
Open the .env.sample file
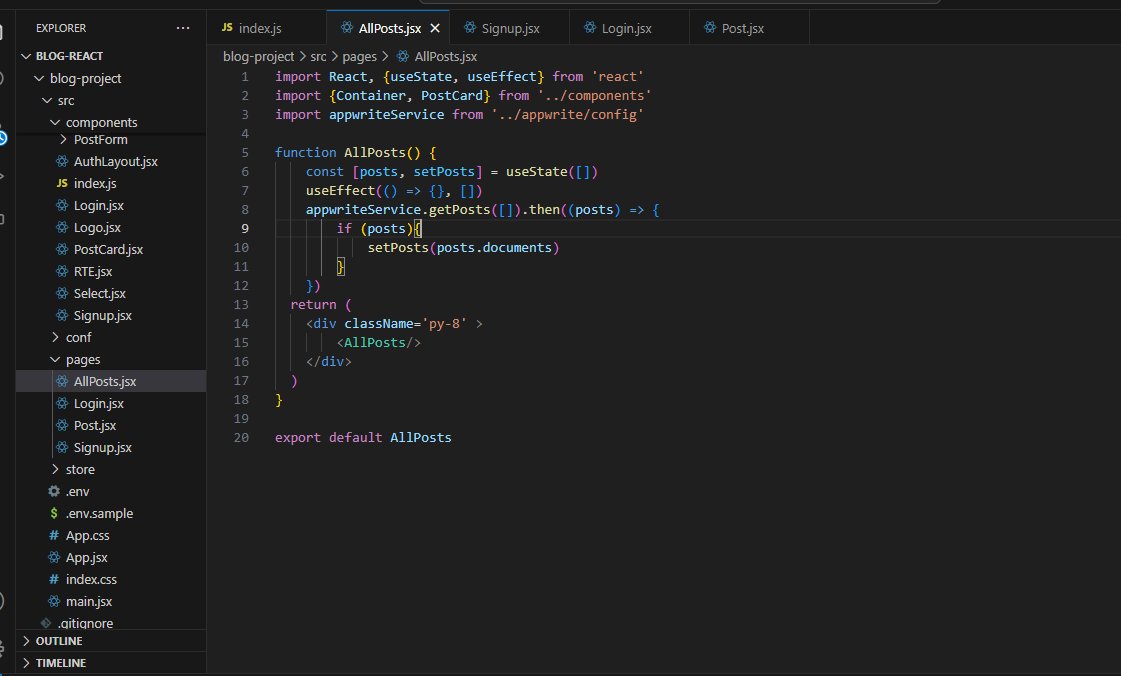(111, 514)
